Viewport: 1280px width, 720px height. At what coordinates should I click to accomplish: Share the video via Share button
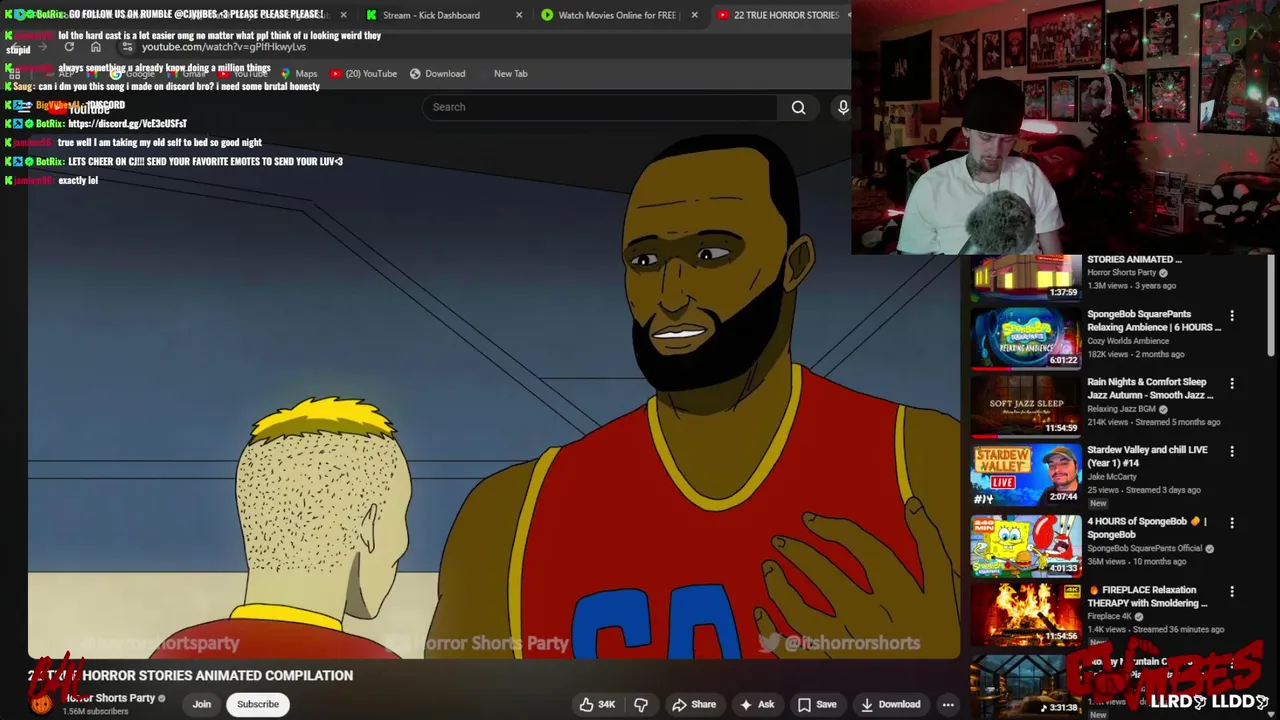[694, 704]
